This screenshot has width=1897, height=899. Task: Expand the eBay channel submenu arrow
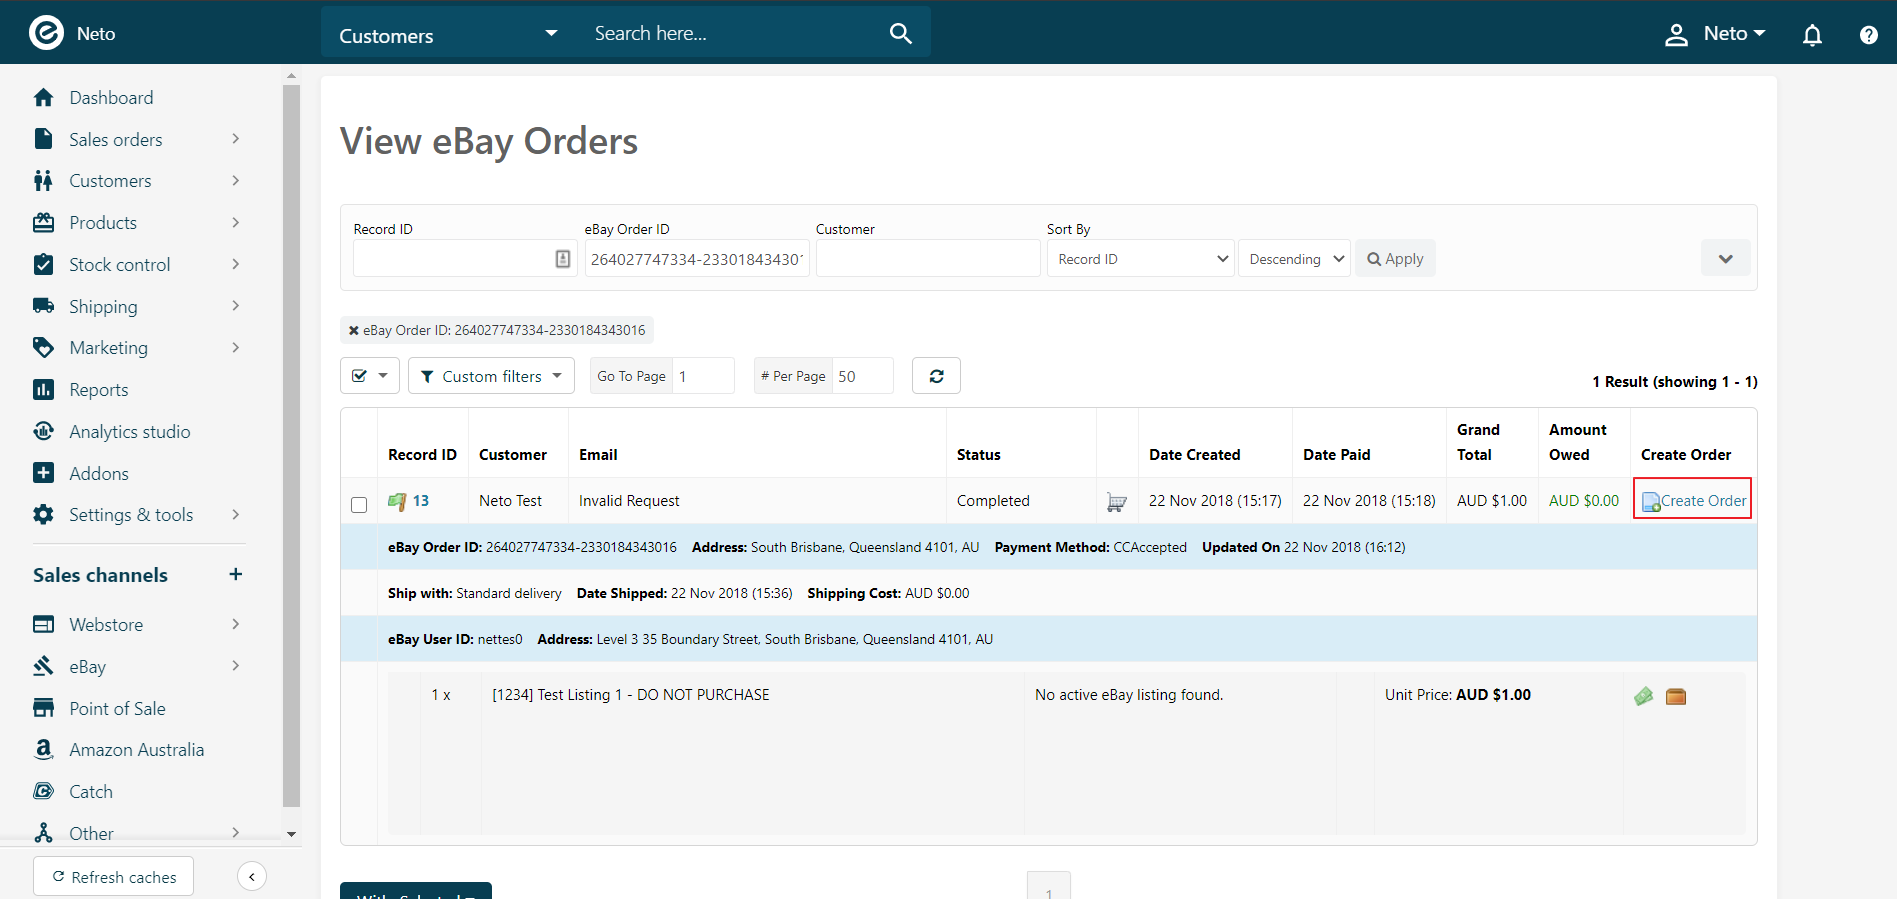[236, 666]
